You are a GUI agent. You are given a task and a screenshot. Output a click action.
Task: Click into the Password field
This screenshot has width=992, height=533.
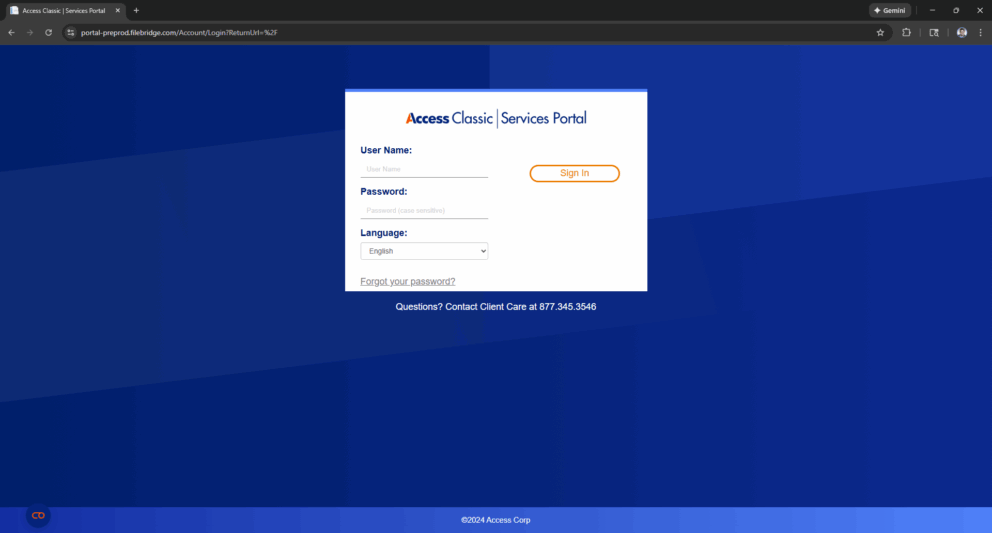[x=424, y=211]
